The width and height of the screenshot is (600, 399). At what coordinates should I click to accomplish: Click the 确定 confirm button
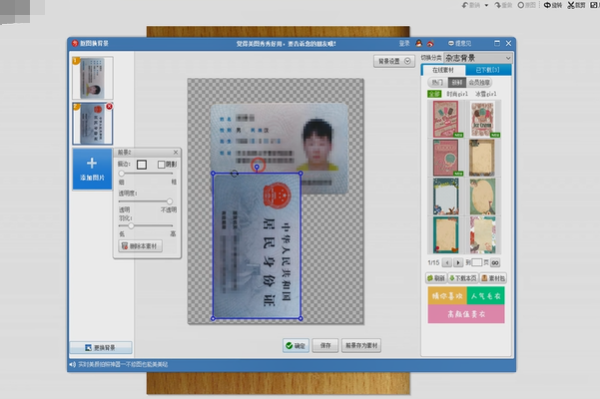(x=296, y=346)
